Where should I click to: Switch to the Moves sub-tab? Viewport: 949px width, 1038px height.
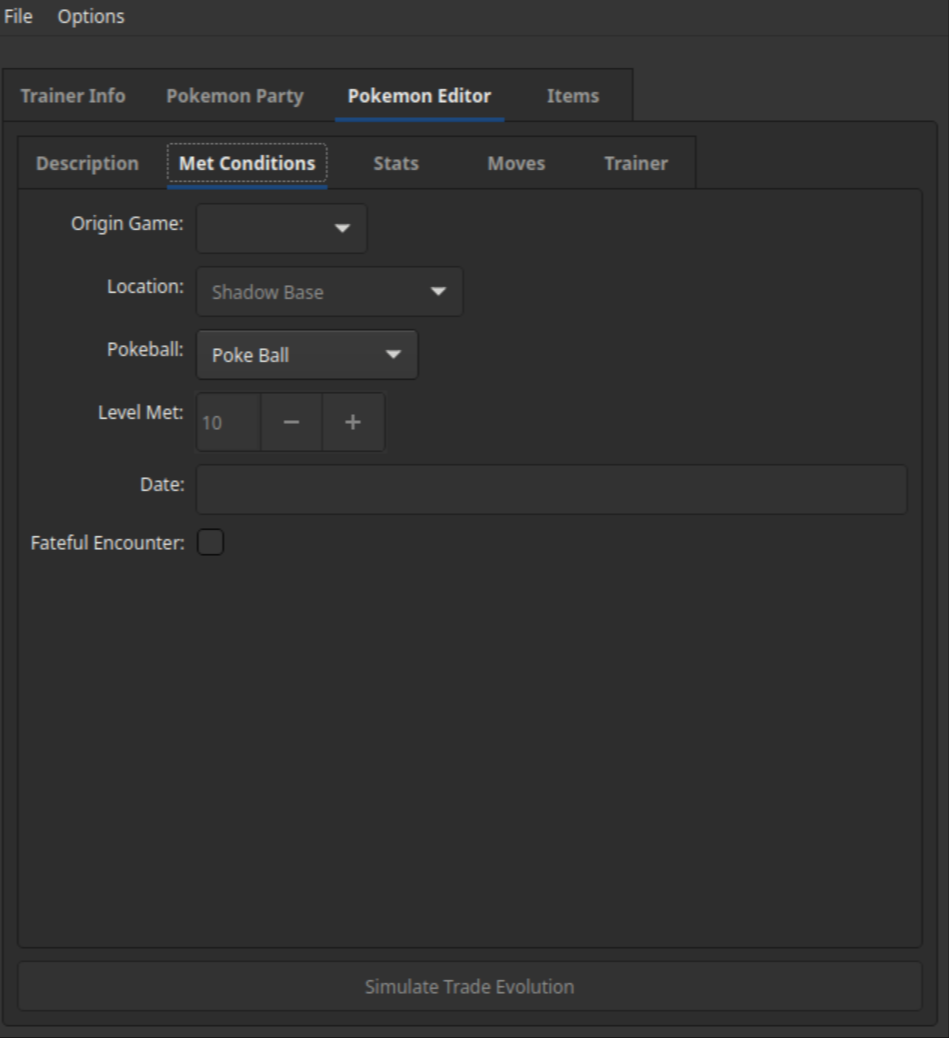(x=516, y=163)
